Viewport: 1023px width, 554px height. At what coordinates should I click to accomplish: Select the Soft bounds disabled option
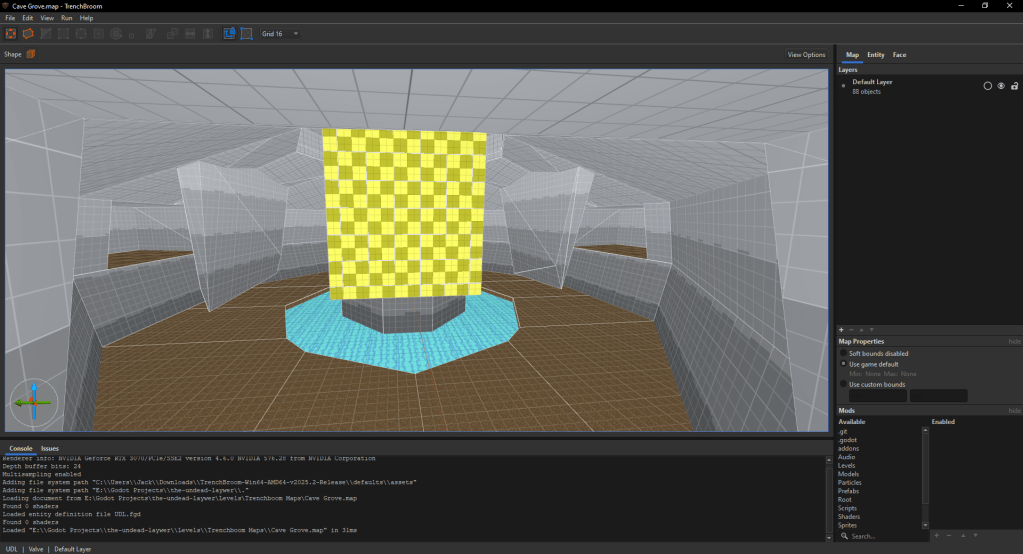click(843, 353)
